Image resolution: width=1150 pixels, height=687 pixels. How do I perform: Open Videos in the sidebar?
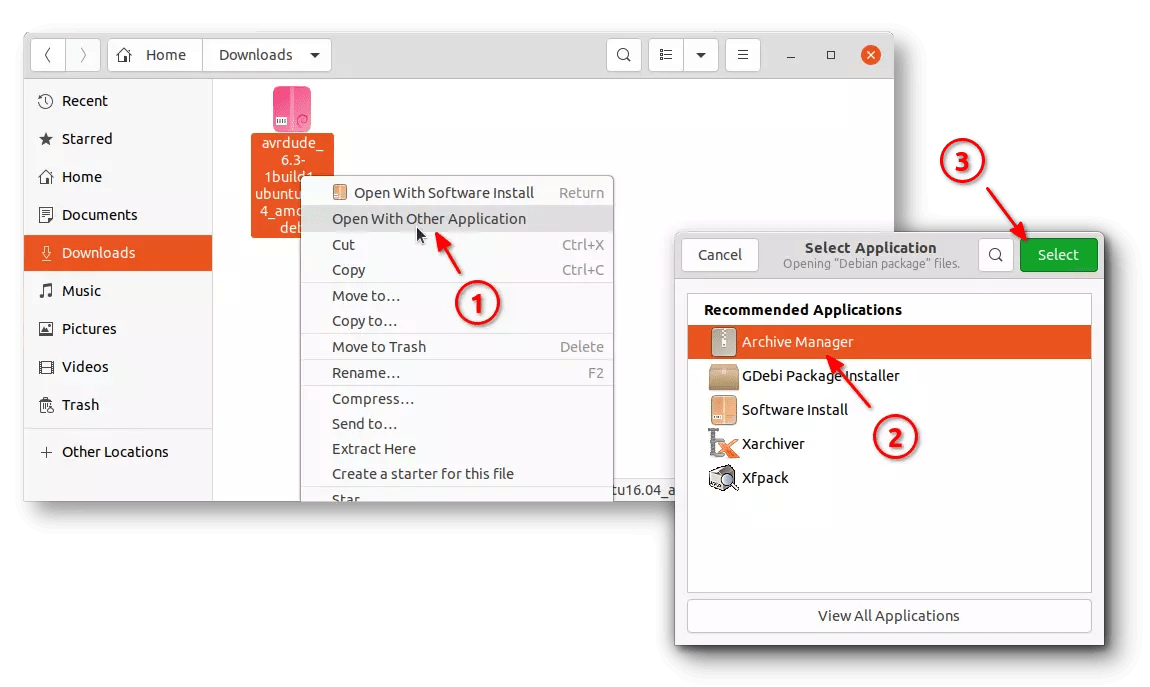coord(117,367)
